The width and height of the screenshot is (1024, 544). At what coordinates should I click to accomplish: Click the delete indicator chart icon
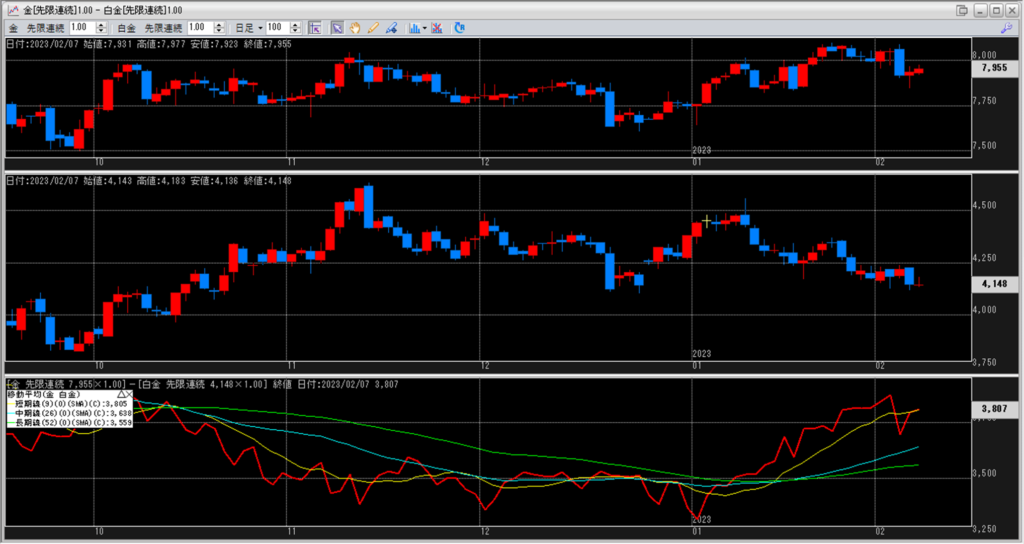436,27
